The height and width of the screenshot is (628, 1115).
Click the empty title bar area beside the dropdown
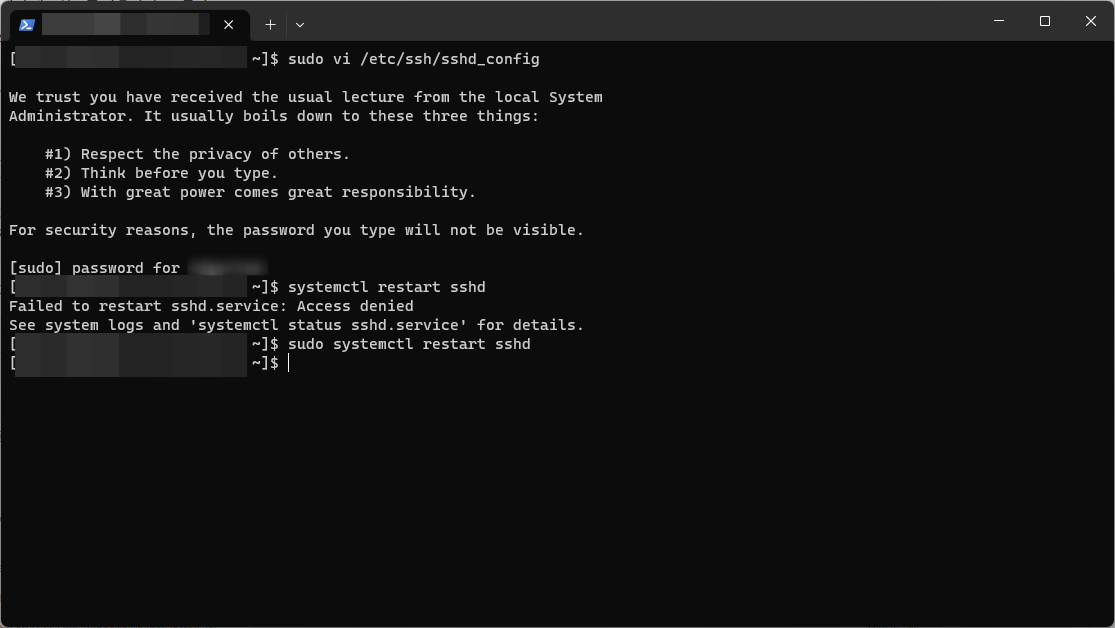(640, 21)
